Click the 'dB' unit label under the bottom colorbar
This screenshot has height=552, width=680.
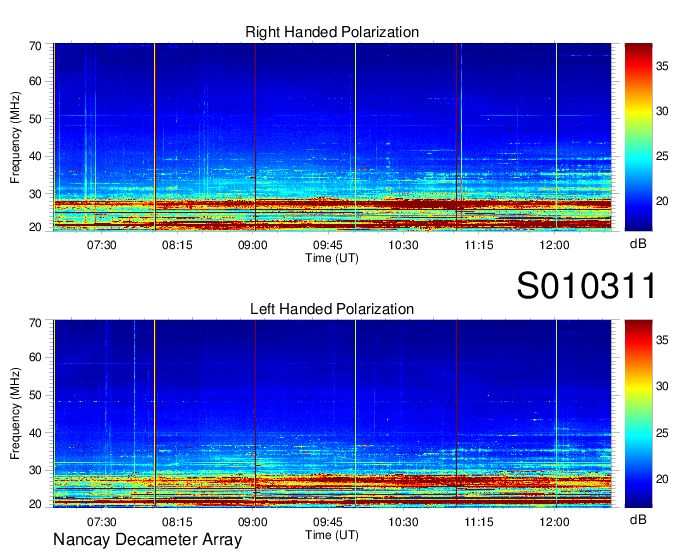pyautogui.click(x=638, y=519)
